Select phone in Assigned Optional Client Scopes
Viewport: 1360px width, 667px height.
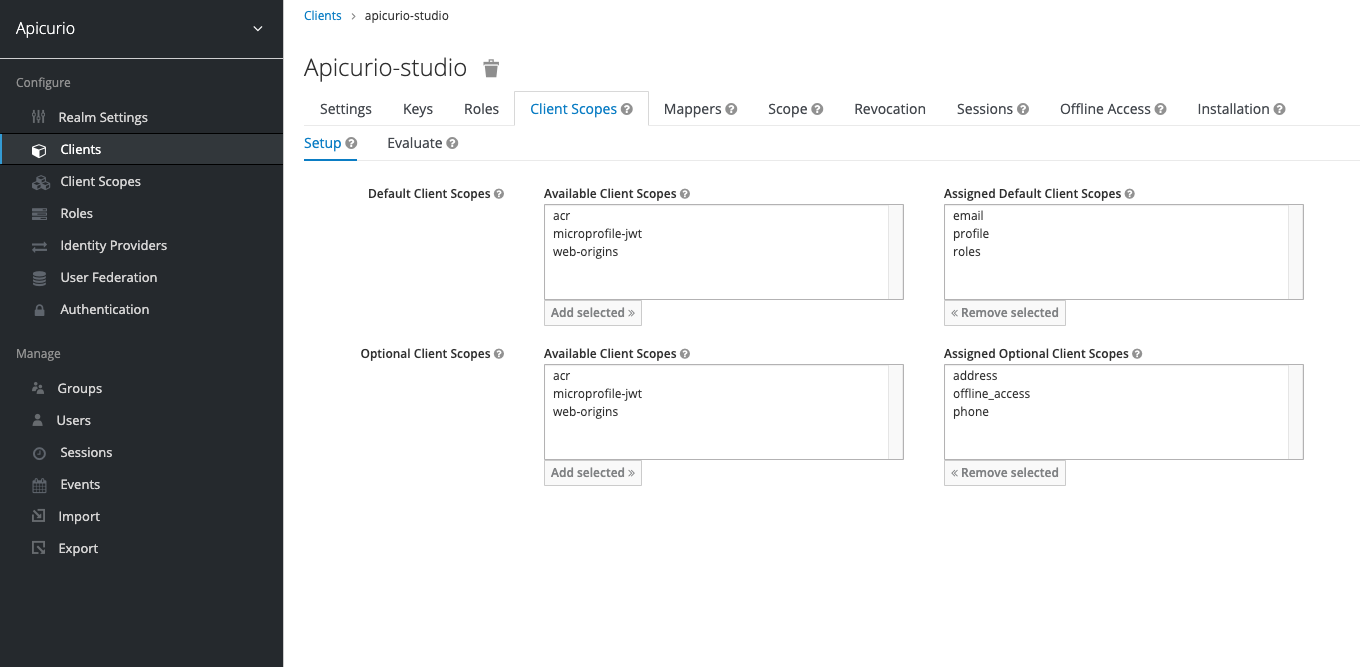(1116, 412)
